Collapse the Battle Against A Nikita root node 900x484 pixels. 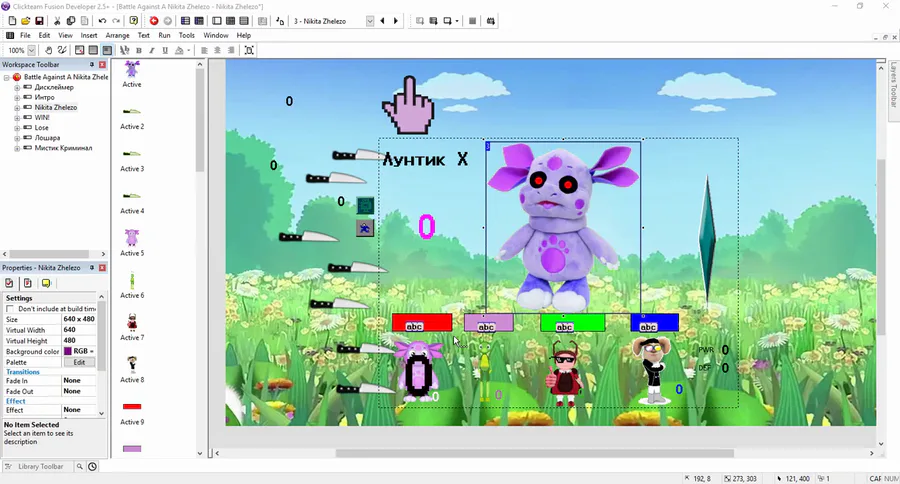coord(6,77)
